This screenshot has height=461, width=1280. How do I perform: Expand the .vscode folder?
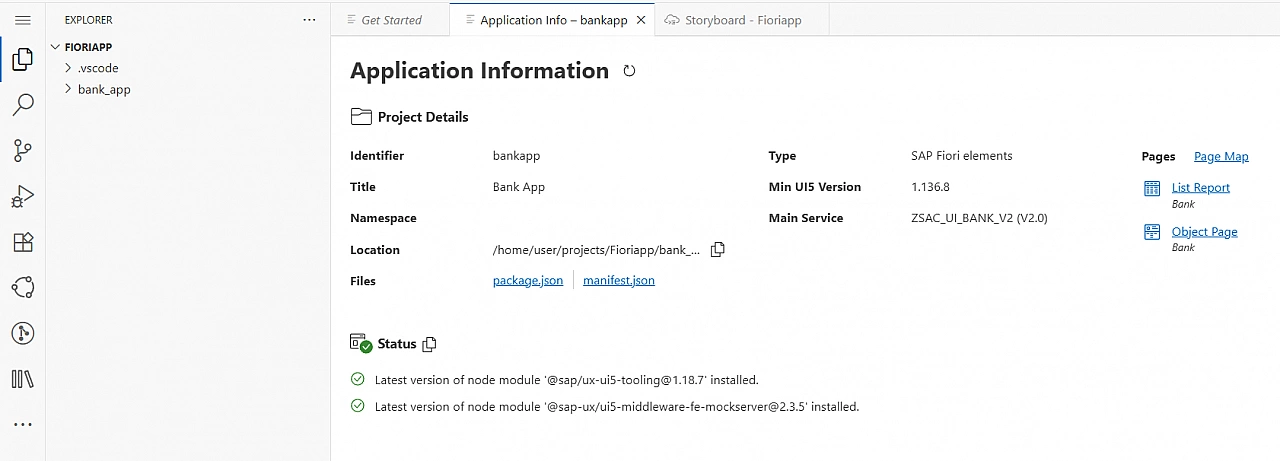click(98, 68)
